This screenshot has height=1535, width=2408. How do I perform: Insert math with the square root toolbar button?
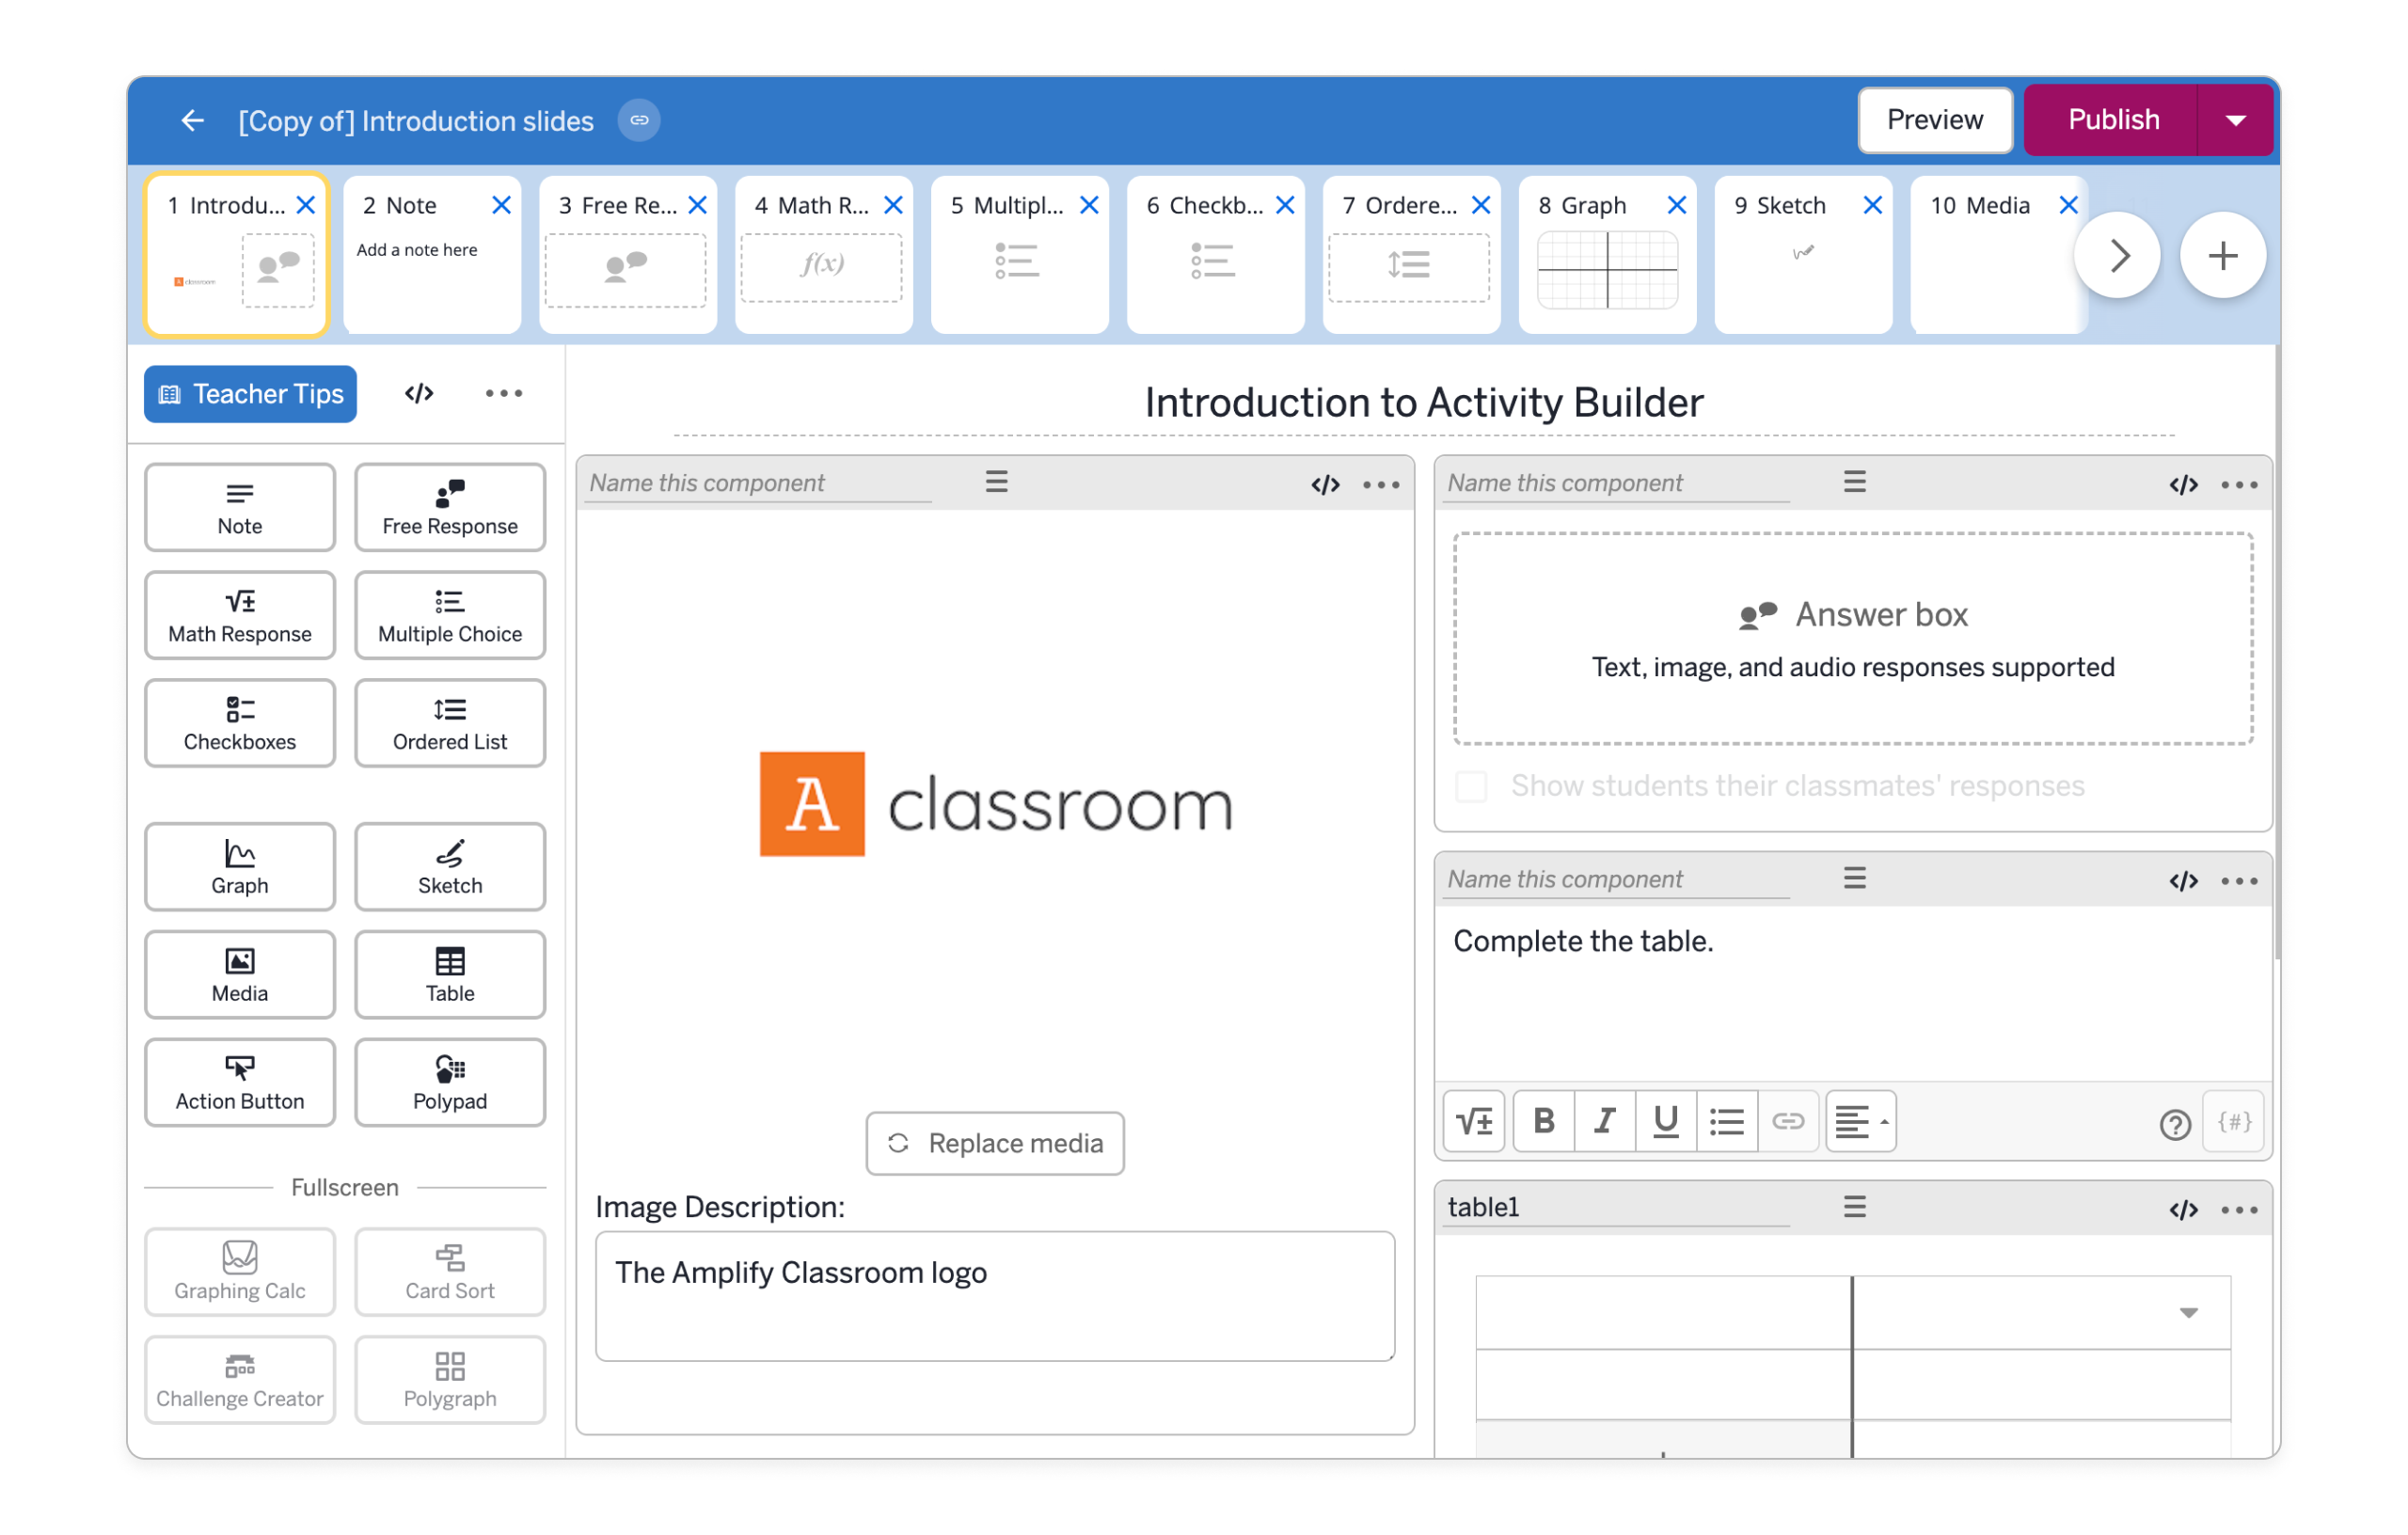click(x=1475, y=1122)
